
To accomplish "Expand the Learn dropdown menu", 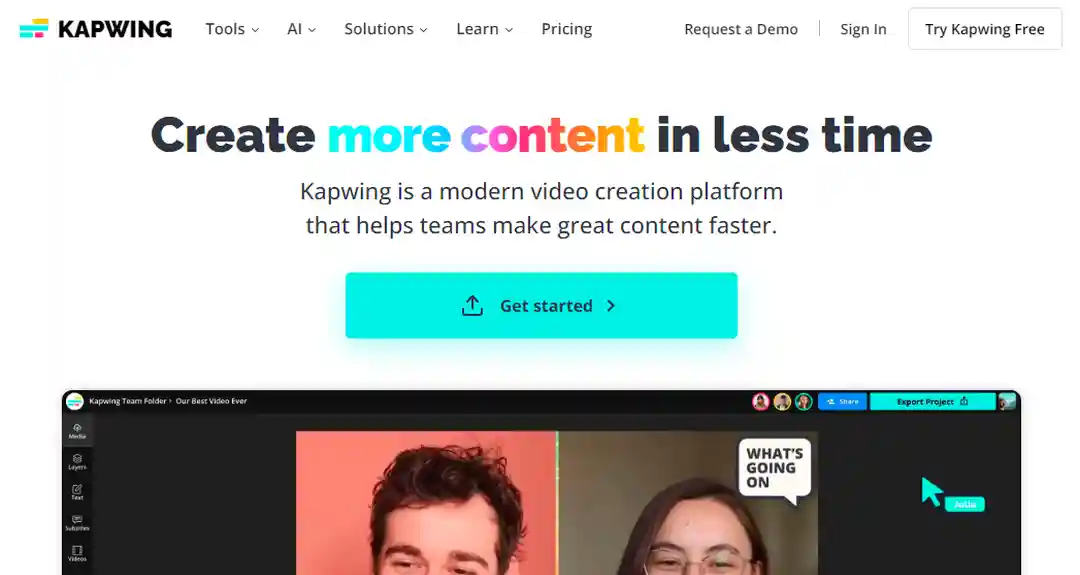I will (x=484, y=29).
